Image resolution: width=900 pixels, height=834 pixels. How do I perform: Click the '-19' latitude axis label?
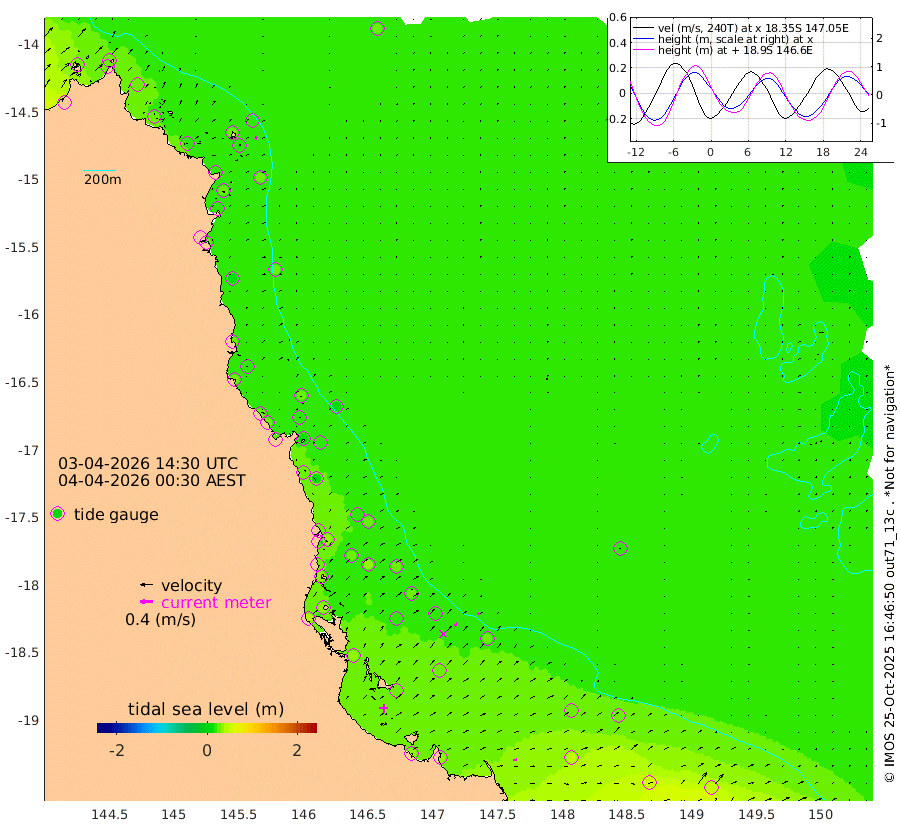pyautogui.click(x=28, y=720)
